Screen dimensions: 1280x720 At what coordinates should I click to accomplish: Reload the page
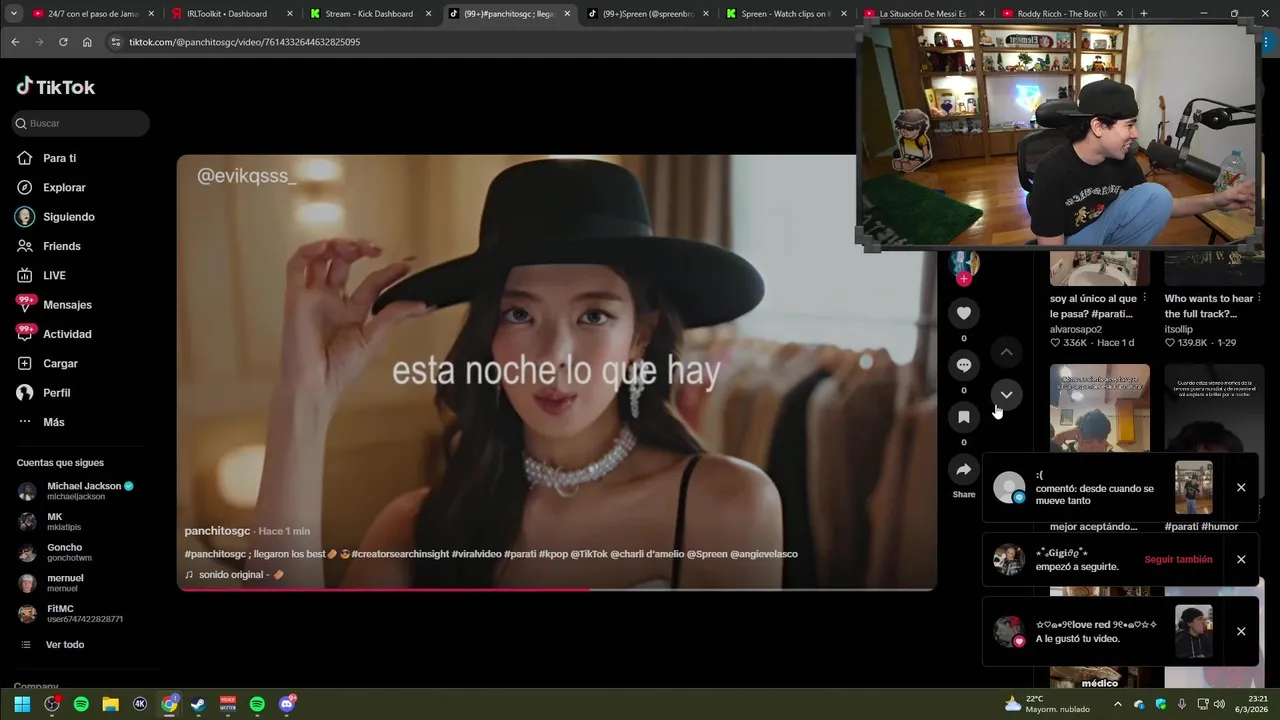tap(63, 42)
